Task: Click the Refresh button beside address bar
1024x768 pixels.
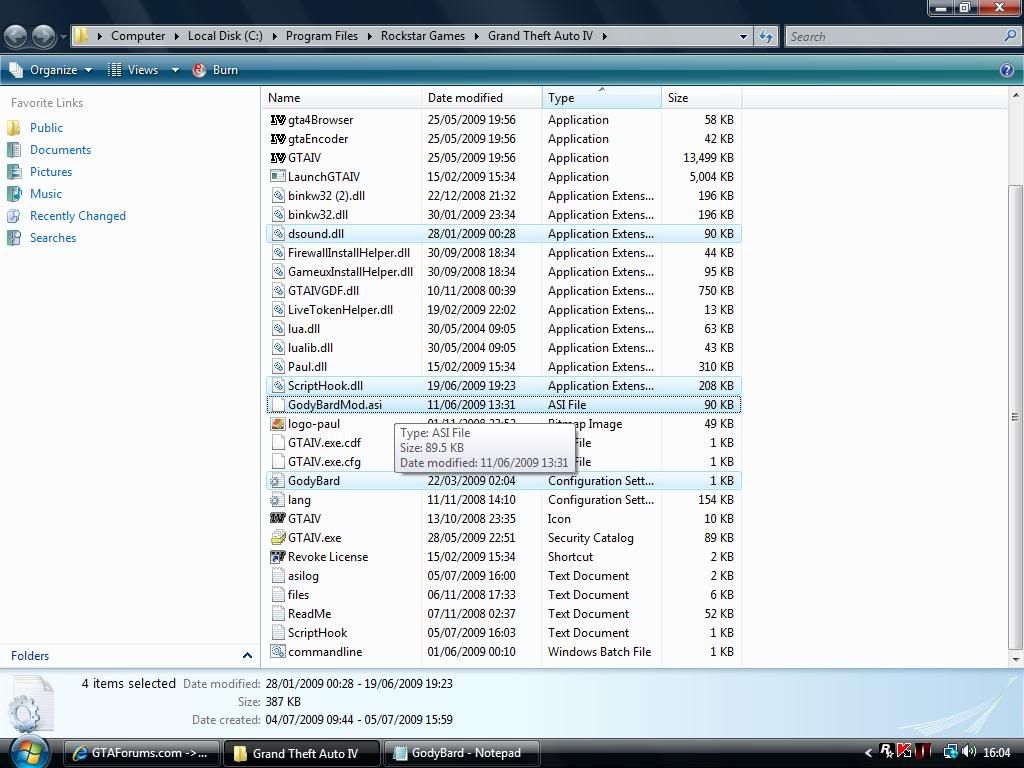Action: coord(766,36)
